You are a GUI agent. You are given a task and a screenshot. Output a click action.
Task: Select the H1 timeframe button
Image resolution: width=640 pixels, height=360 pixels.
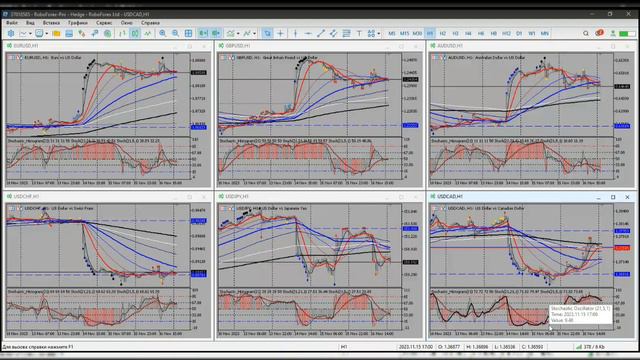pyautogui.click(x=430, y=33)
